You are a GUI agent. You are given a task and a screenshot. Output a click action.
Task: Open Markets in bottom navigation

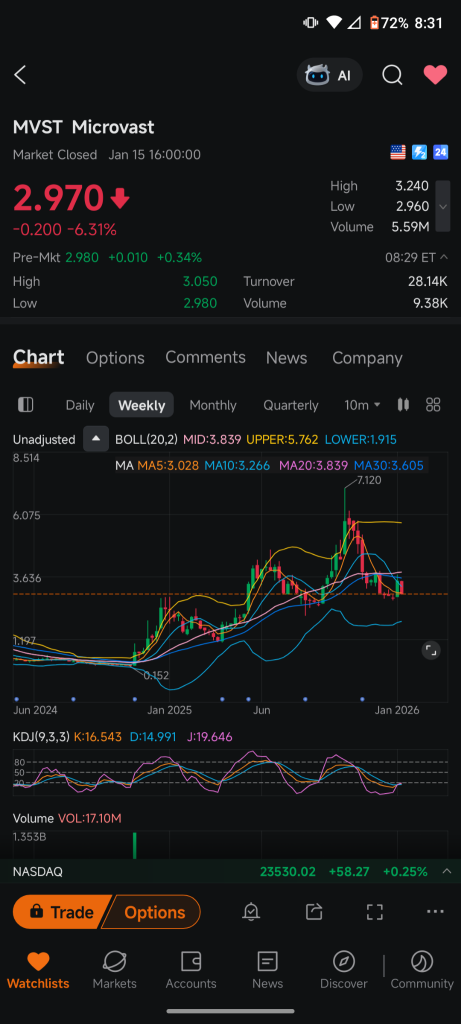click(x=114, y=970)
